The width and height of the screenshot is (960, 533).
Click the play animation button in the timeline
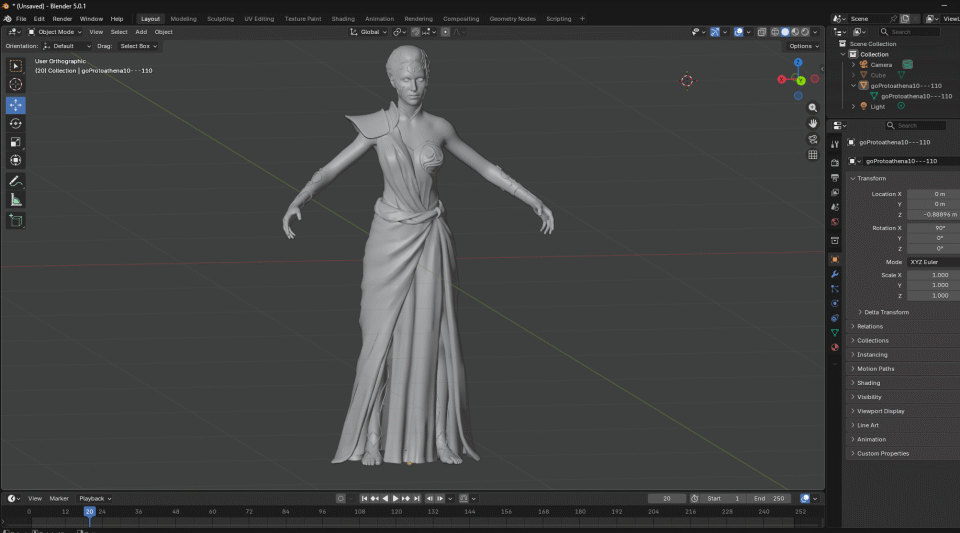click(396, 498)
